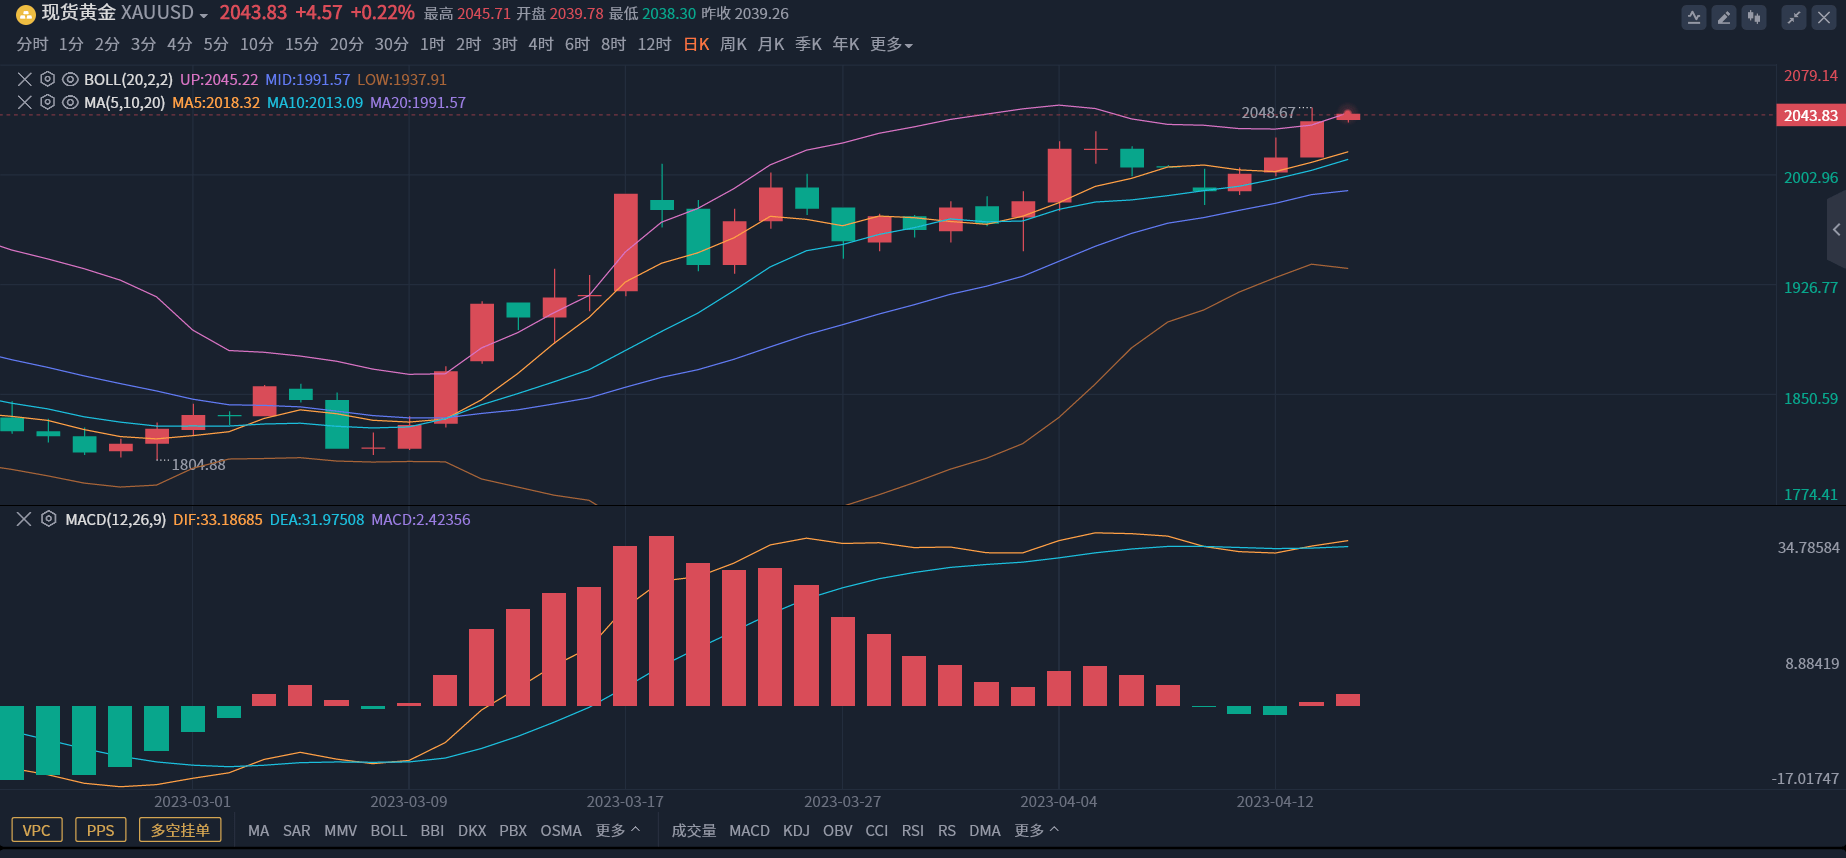Expand the right side panel arrow

pyautogui.click(x=1837, y=230)
